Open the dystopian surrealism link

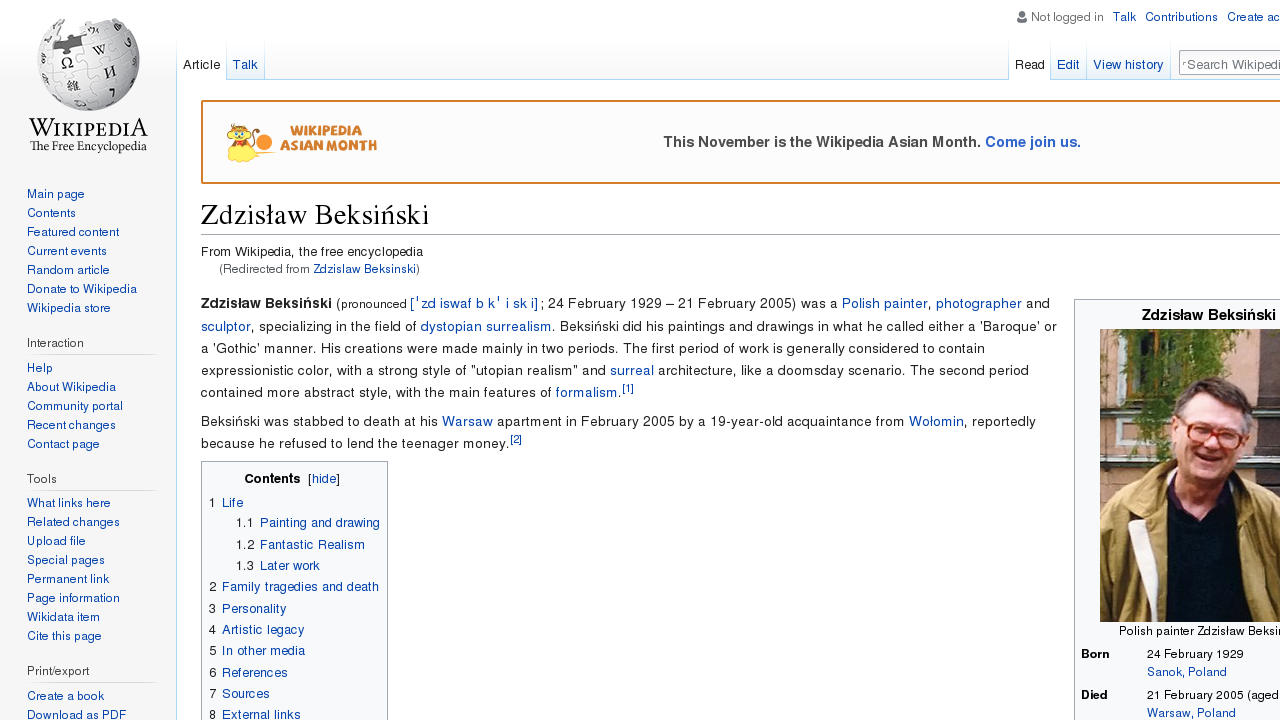tap(486, 326)
